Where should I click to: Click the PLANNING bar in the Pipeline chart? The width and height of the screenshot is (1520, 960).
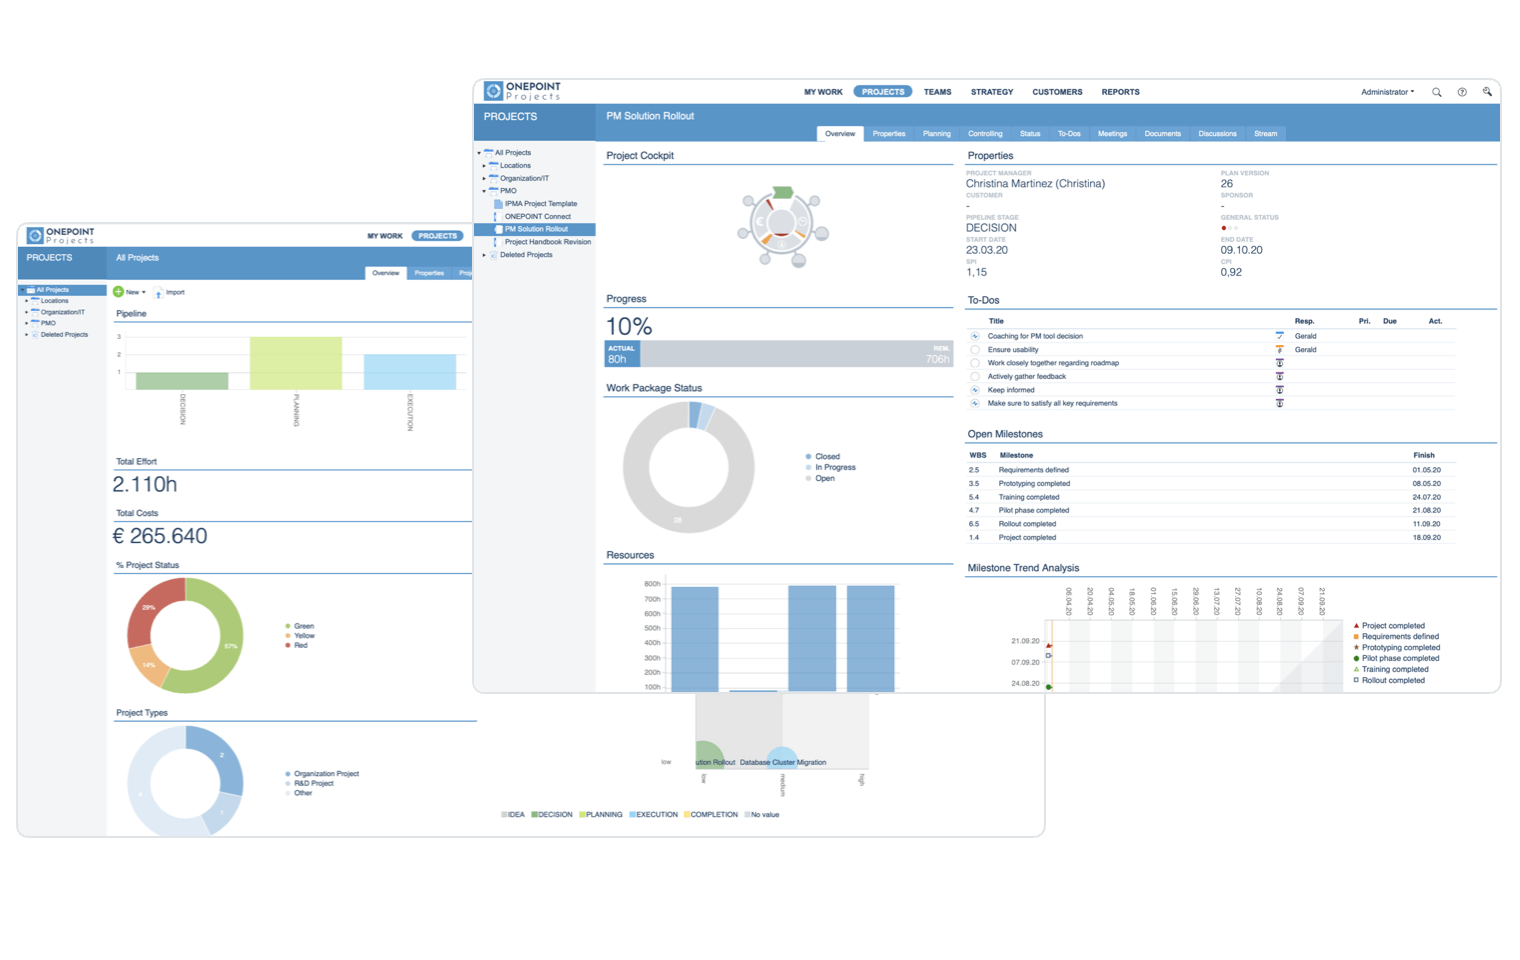[296, 363]
